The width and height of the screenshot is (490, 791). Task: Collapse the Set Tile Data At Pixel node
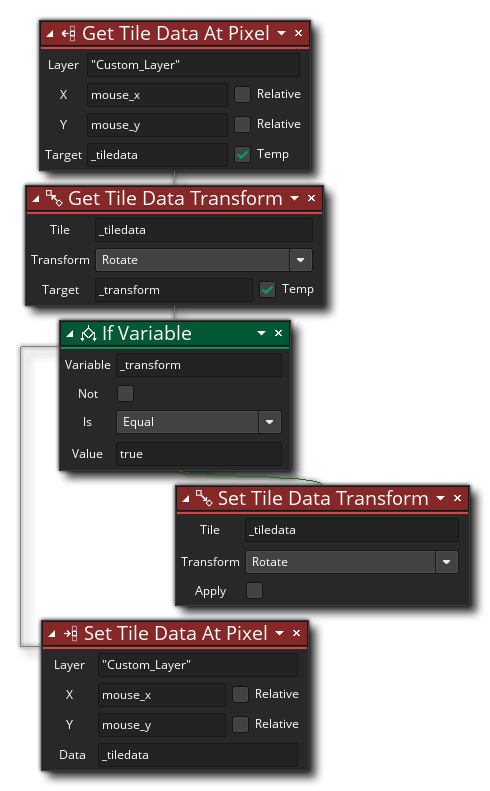pos(51,634)
